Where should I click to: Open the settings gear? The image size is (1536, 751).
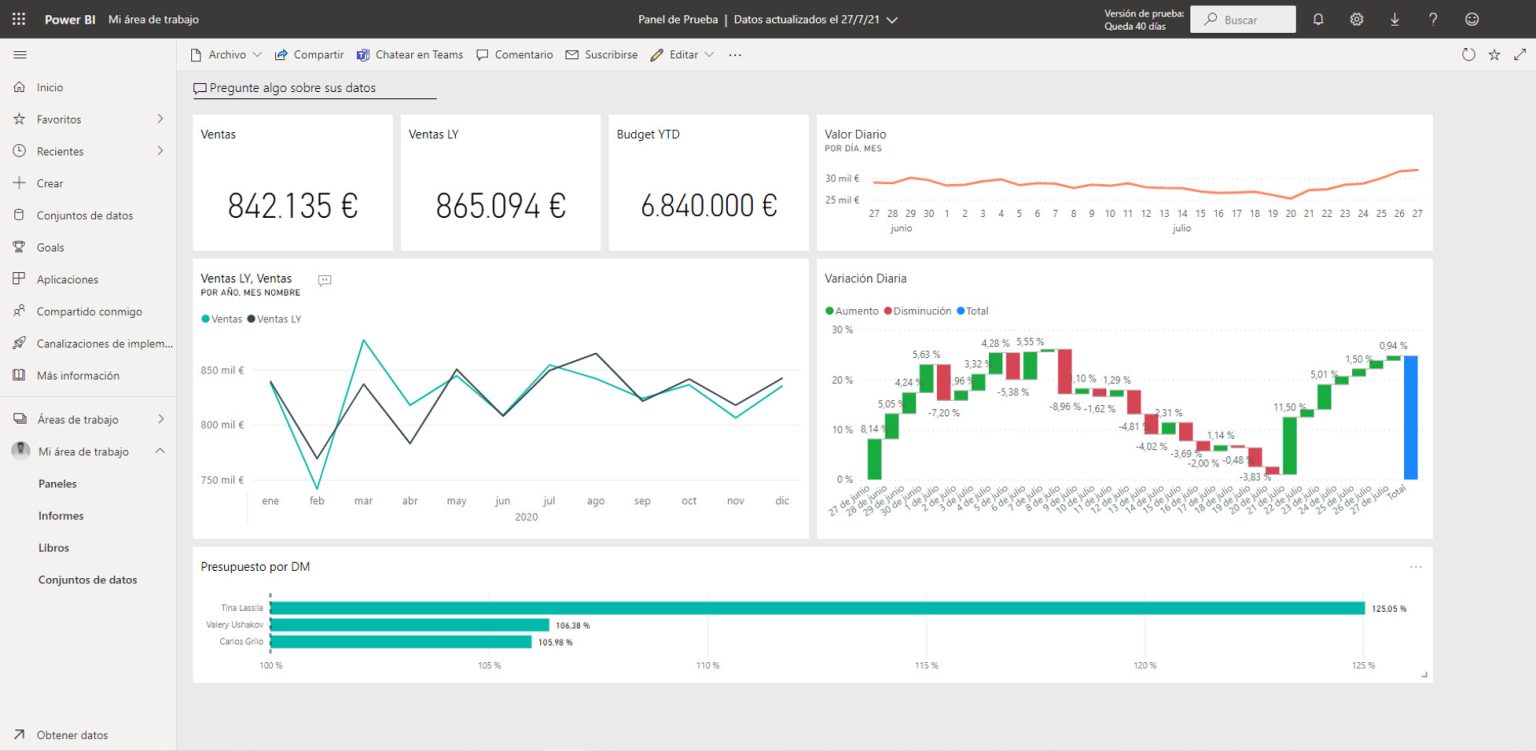(x=1356, y=19)
